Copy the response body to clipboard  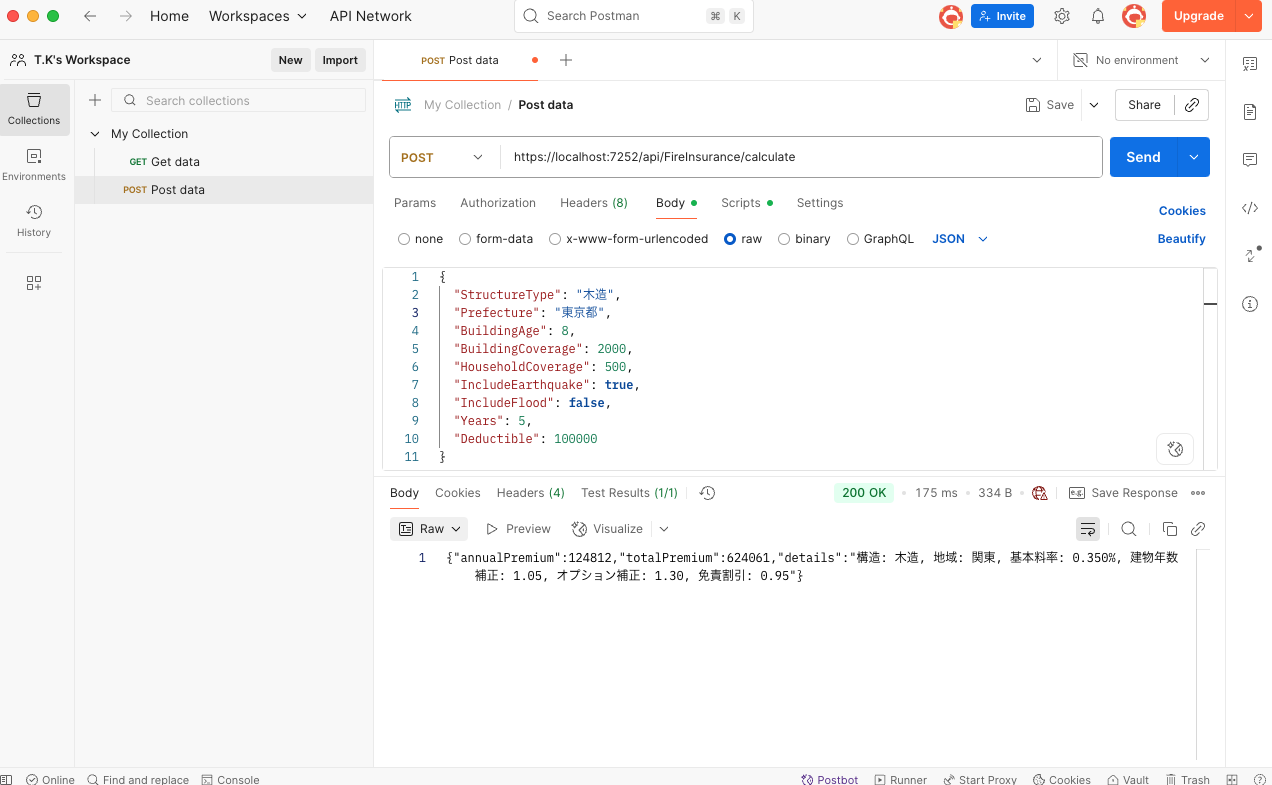tap(1170, 529)
